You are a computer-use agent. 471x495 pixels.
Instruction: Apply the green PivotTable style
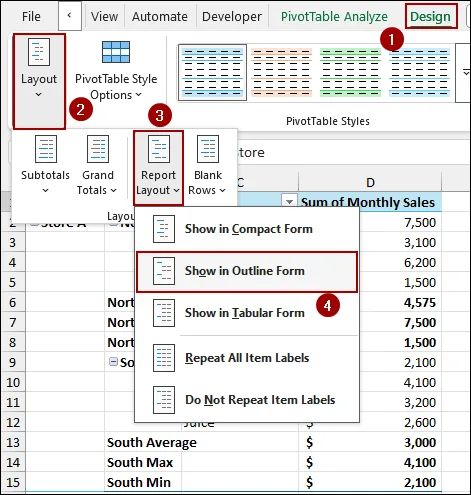coord(350,72)
